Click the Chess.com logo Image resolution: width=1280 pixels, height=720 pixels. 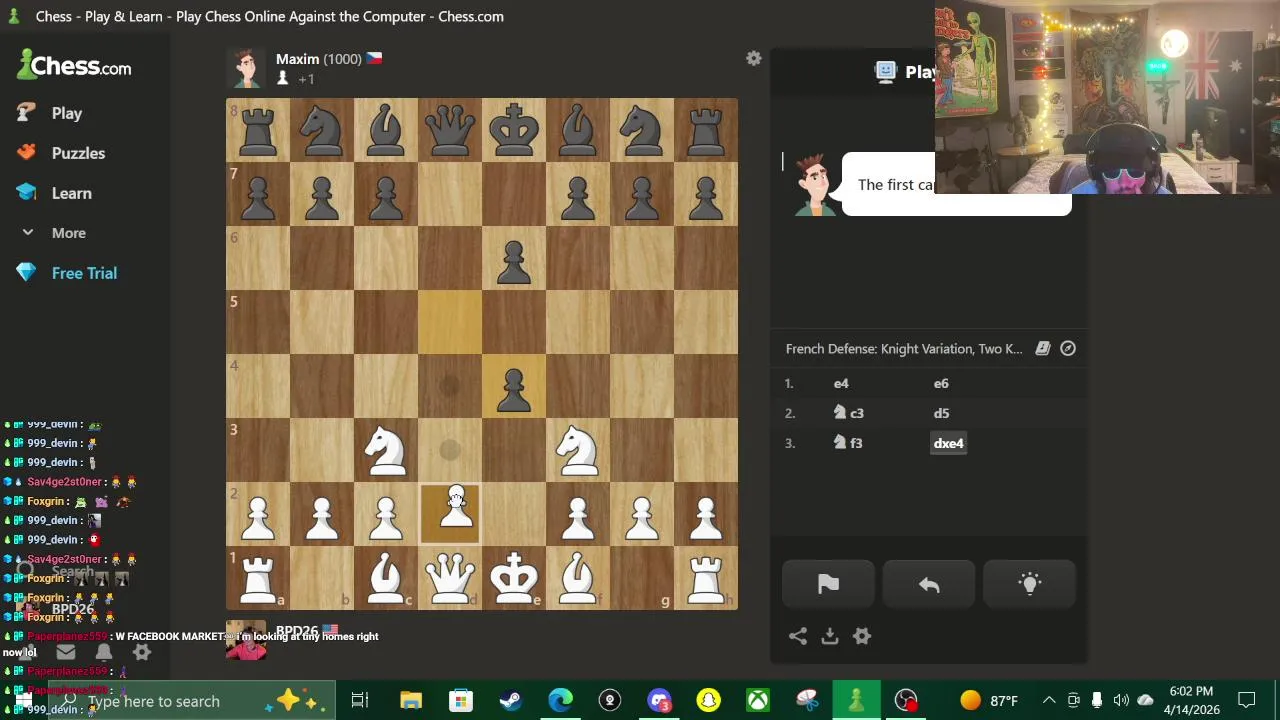coord(74,66)
